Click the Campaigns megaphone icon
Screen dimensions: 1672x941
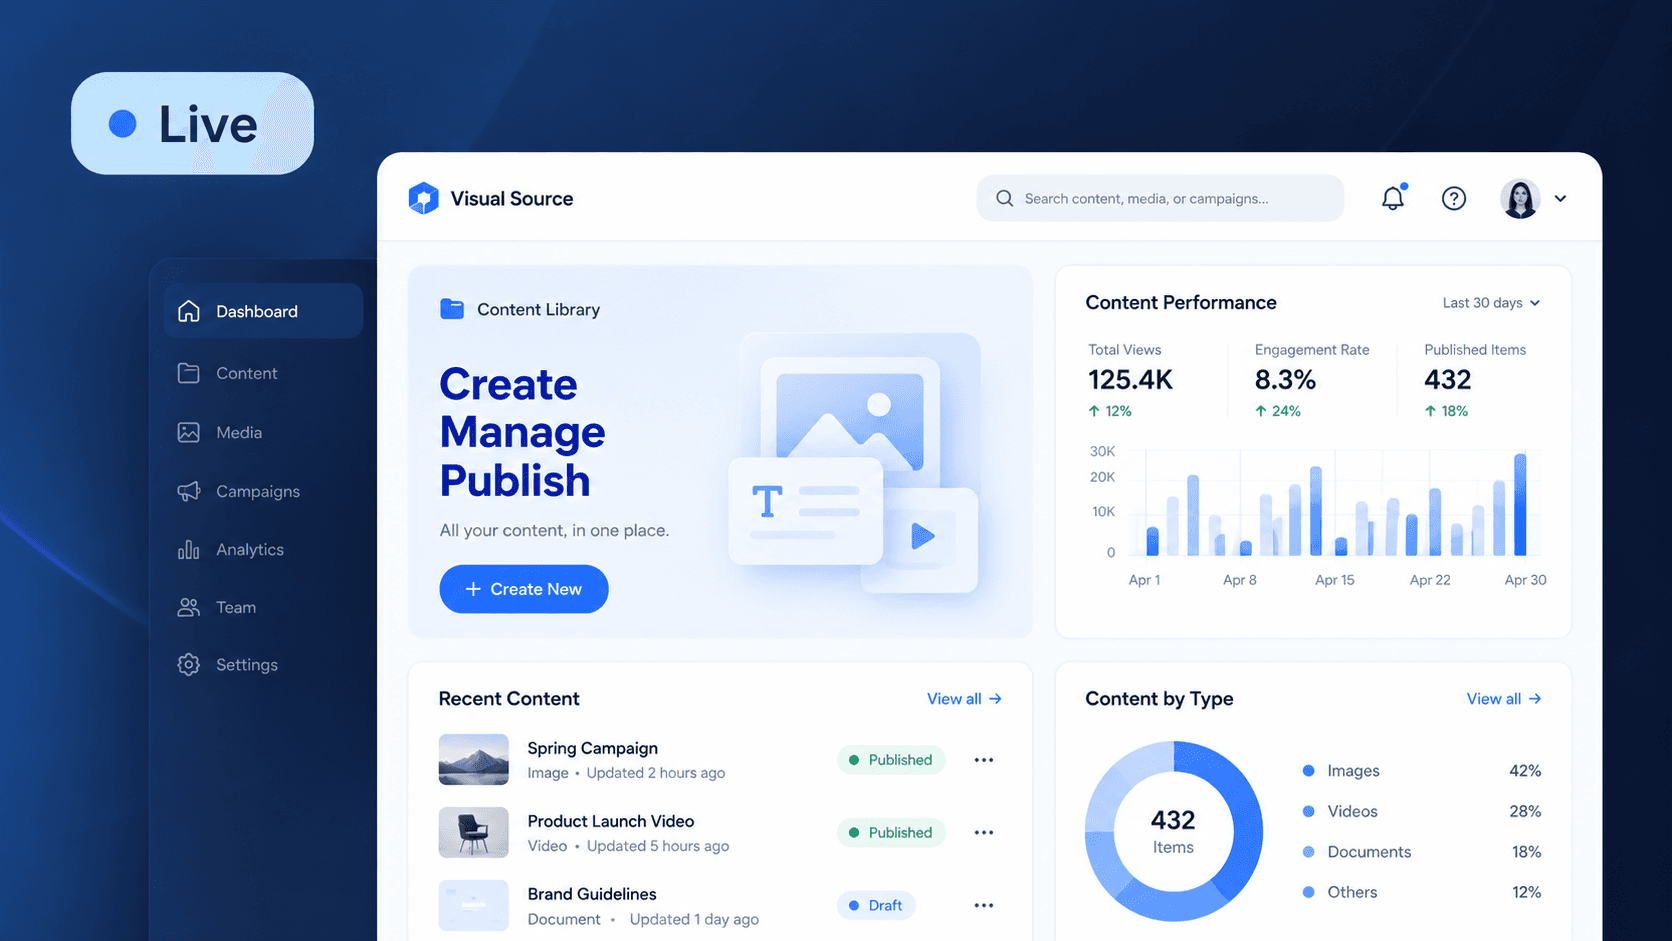click(189, 491)
